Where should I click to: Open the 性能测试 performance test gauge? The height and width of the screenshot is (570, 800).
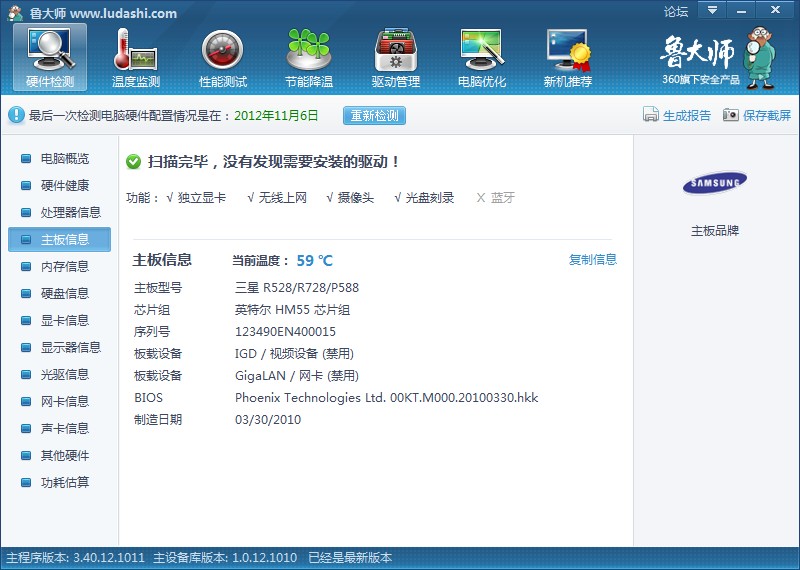tap(222, 57)
